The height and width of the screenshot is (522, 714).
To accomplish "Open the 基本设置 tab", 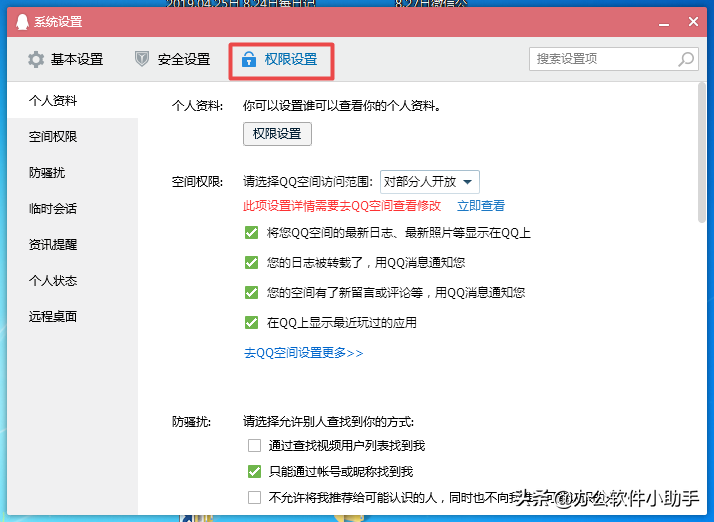I will tap(66, 59).
